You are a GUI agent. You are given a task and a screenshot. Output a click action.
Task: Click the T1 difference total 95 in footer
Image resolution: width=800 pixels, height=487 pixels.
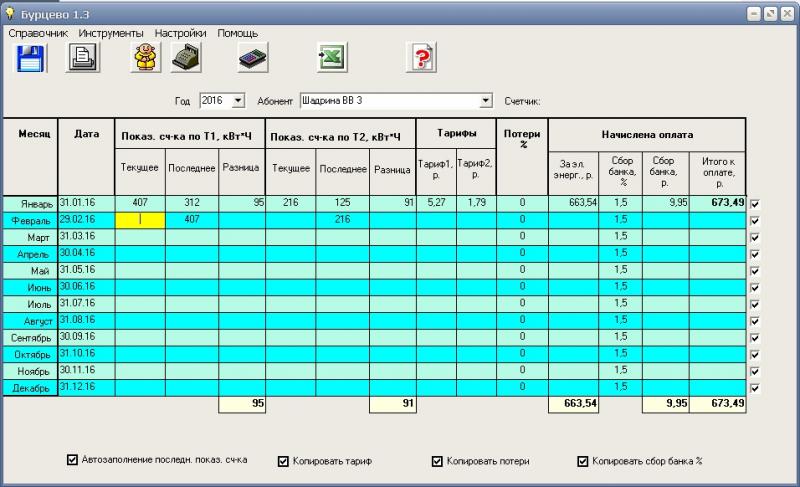pyautogui.click(x=242, y=404)
